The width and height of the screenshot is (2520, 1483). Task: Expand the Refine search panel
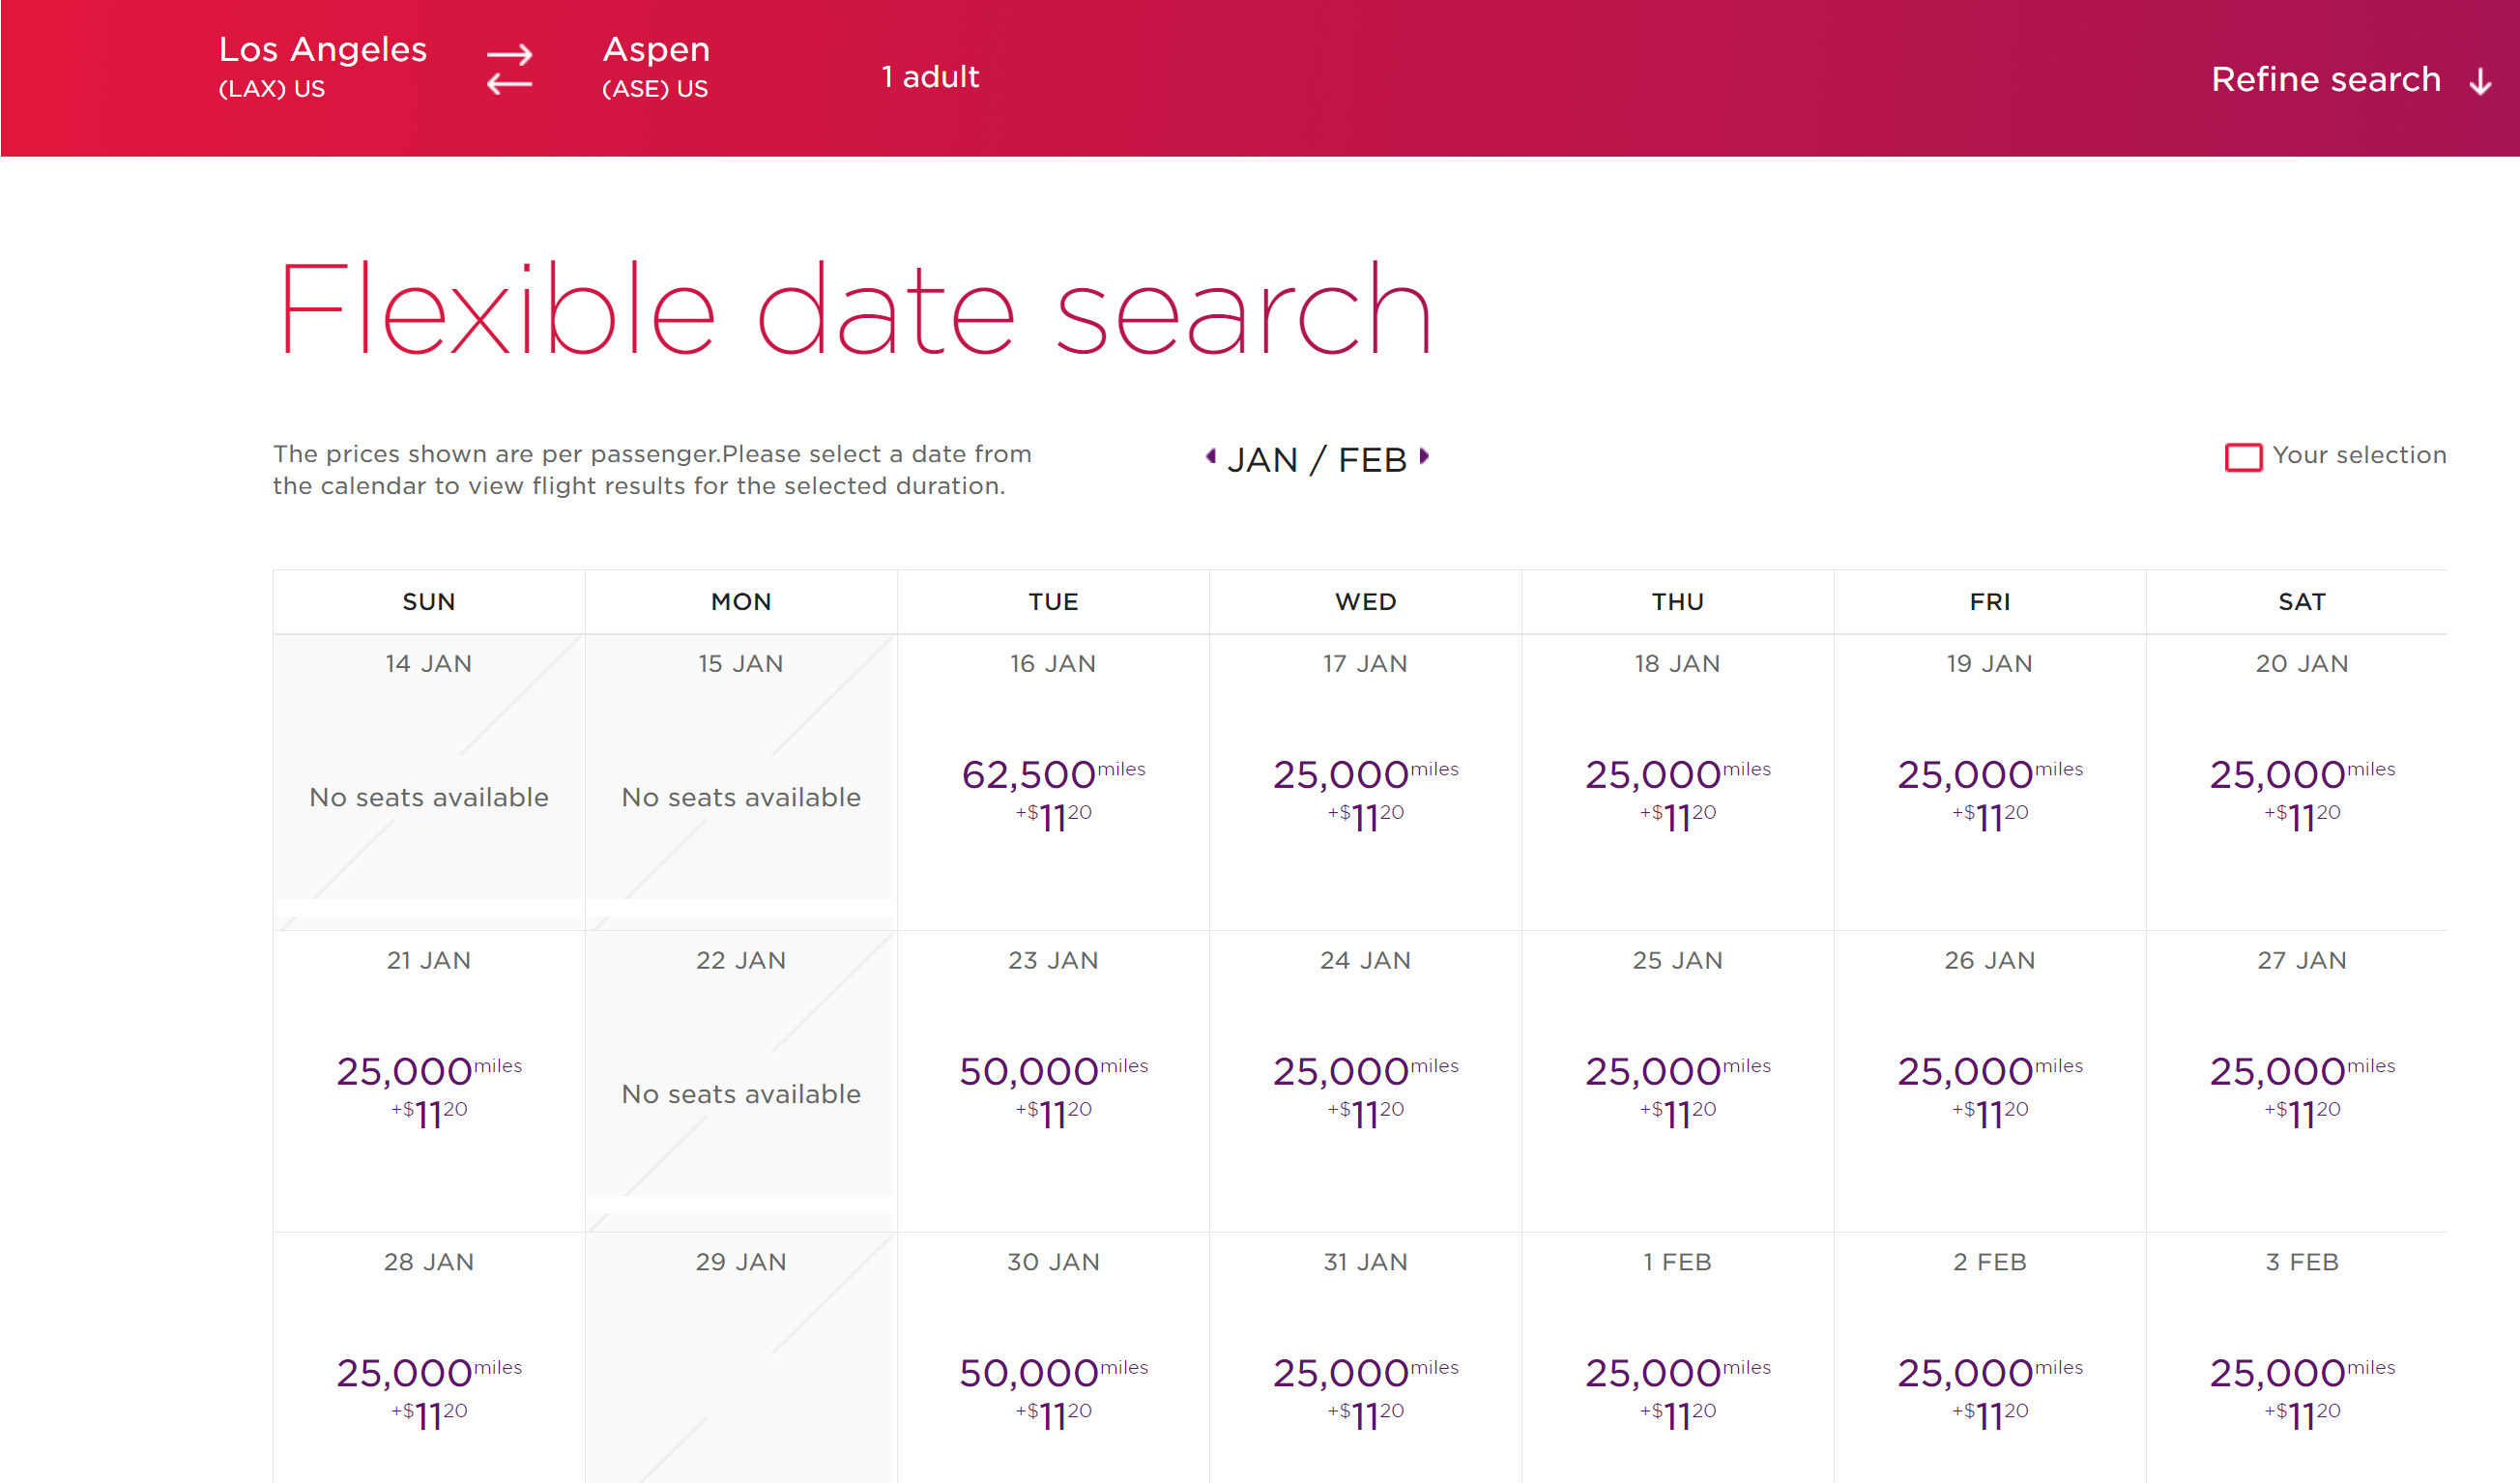[x=2325, y=79]
